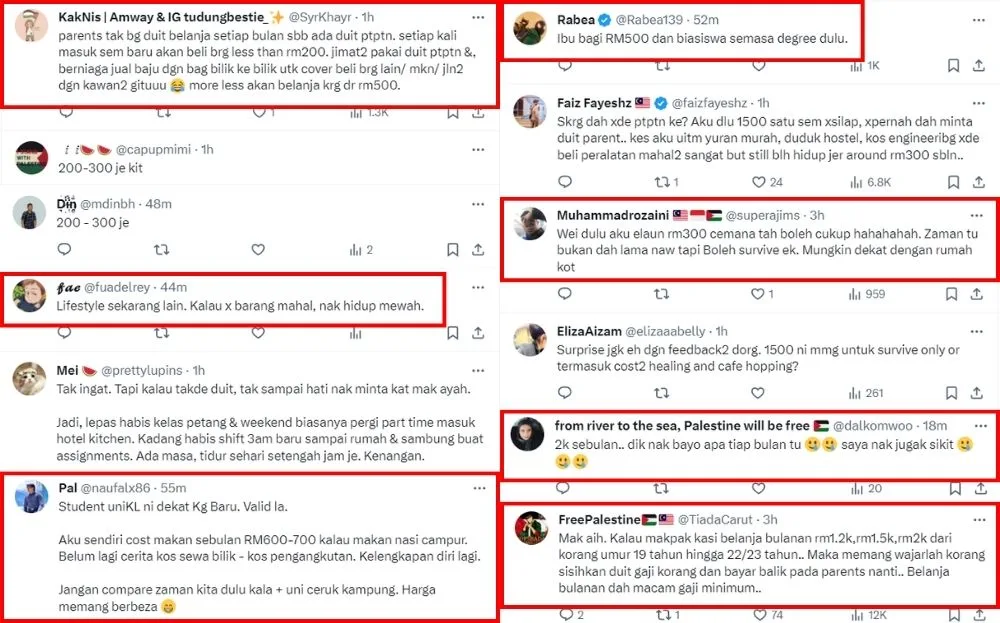The width and height of the screenshot is (1000, 623).
Task: Reply to ElizaAizam's tweet
Action: [565, 393]
